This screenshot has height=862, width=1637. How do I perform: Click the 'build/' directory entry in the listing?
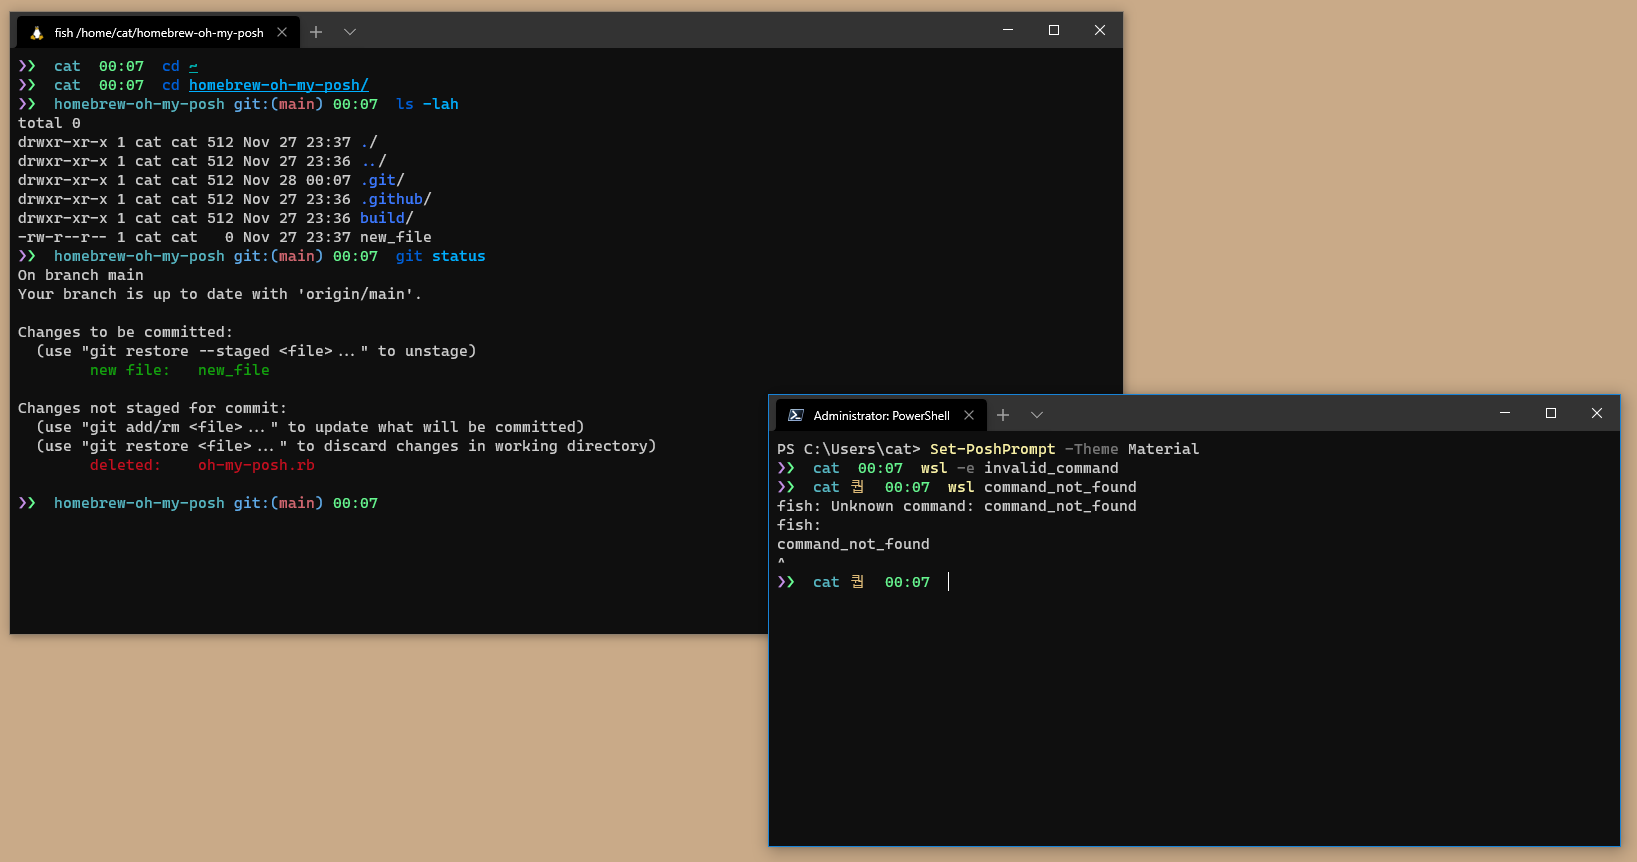[x=387, y=218]
